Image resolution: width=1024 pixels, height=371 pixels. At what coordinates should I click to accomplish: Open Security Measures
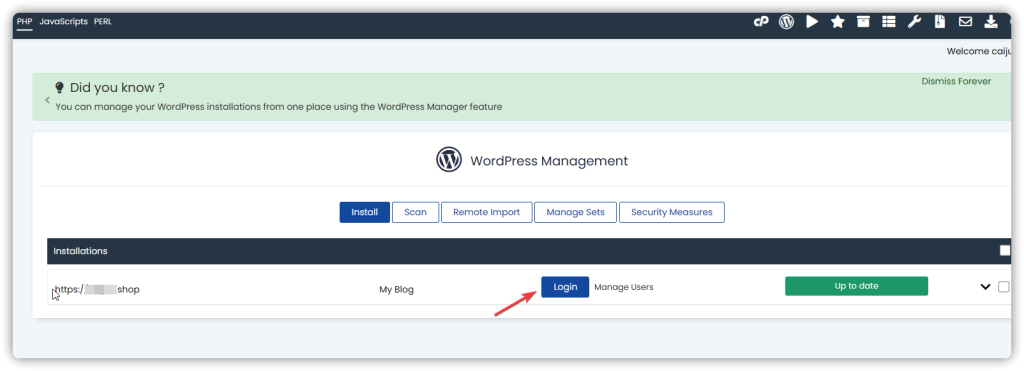click(671, 212)
